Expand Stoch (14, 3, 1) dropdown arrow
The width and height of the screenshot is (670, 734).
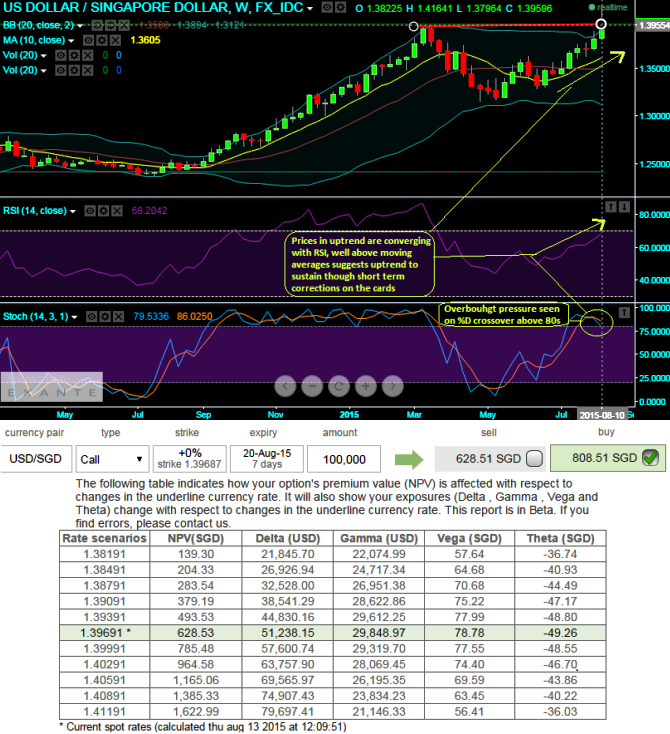[74, 317]
